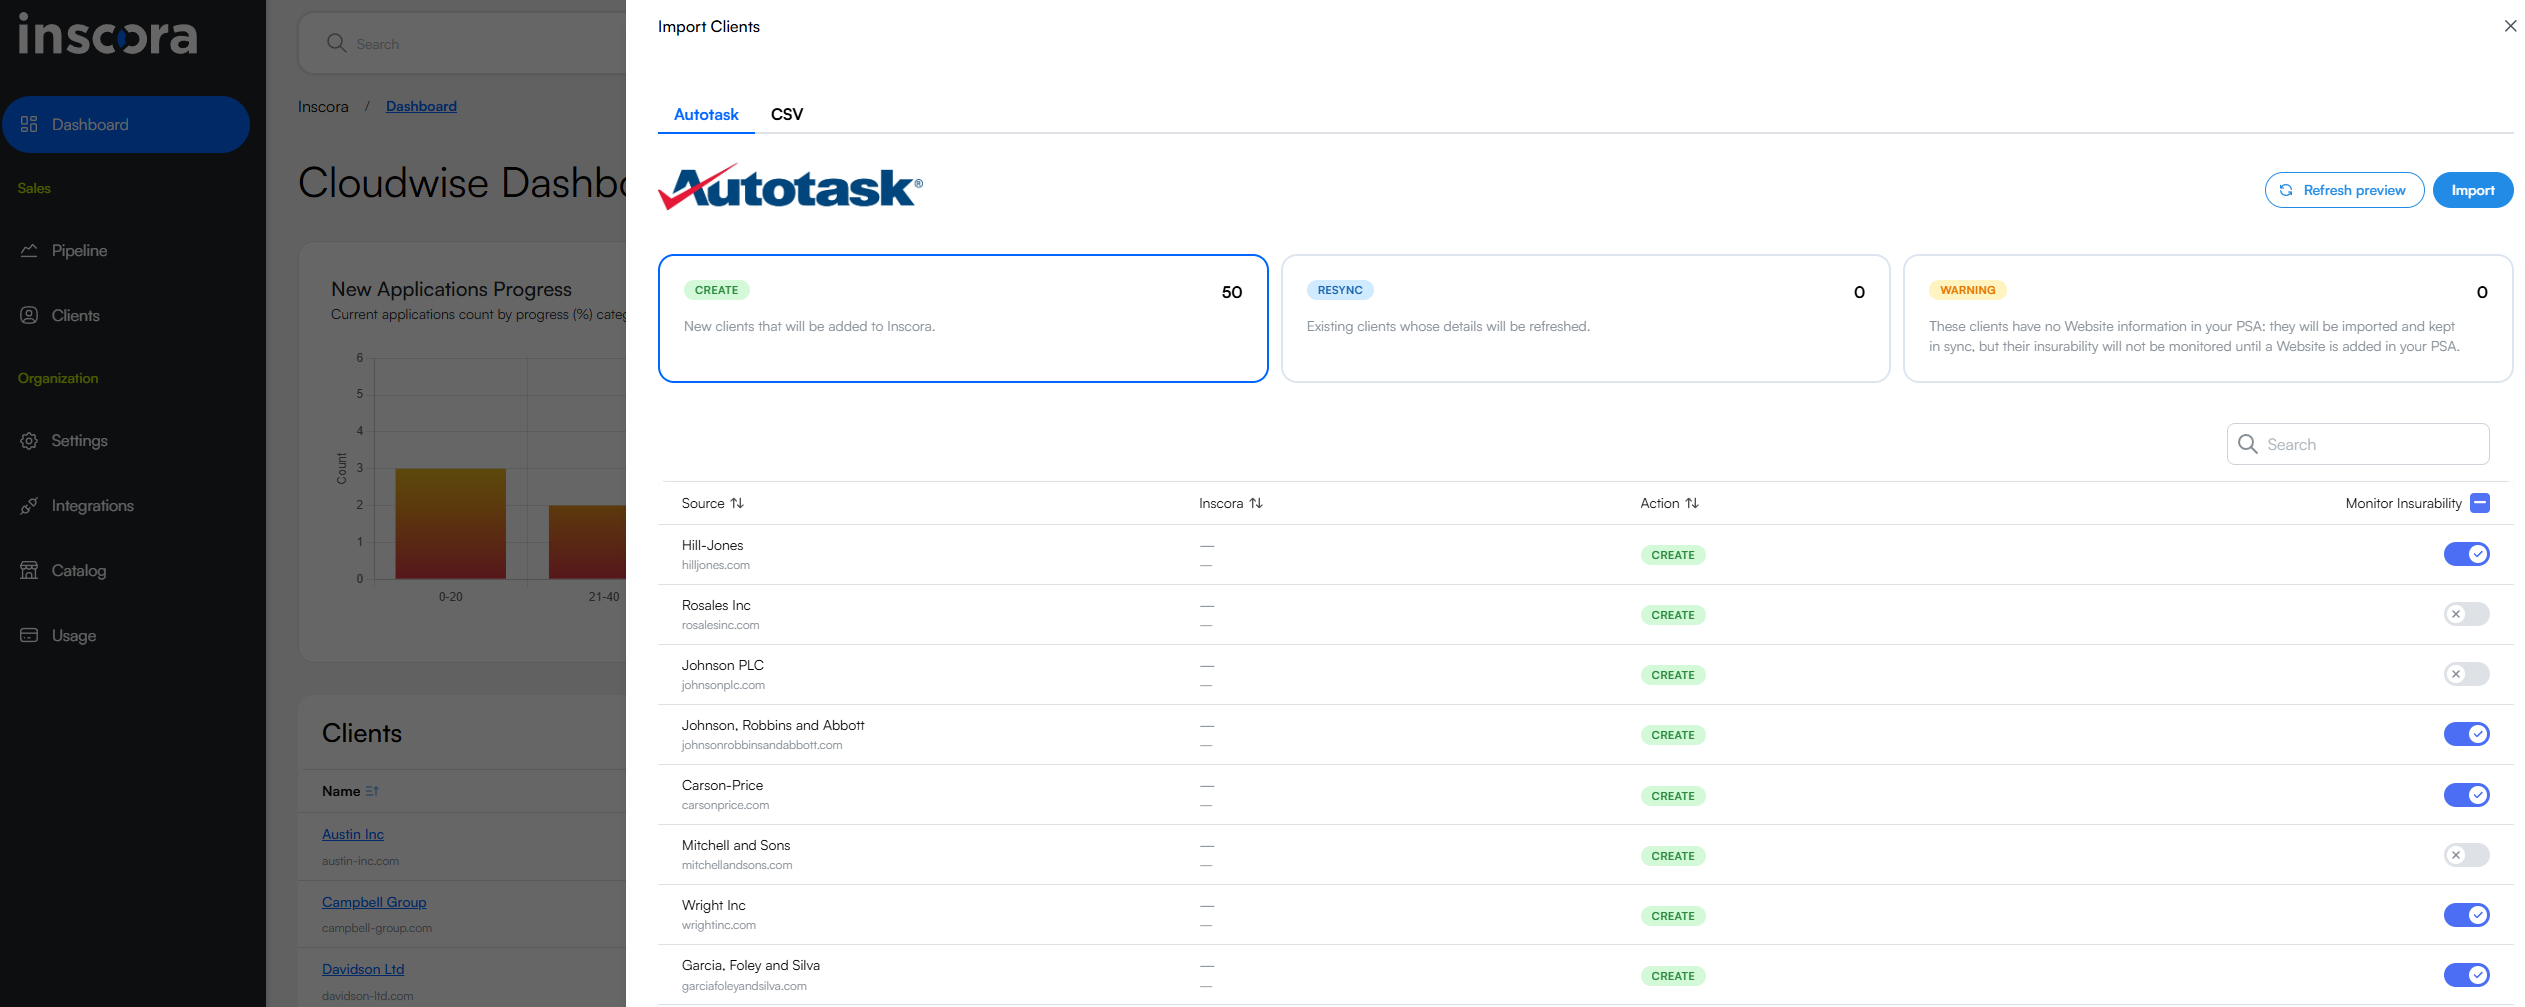The image size is (2525, 1007).
Task: Click the Settings gear icon
Action: [x=29, y=440]
